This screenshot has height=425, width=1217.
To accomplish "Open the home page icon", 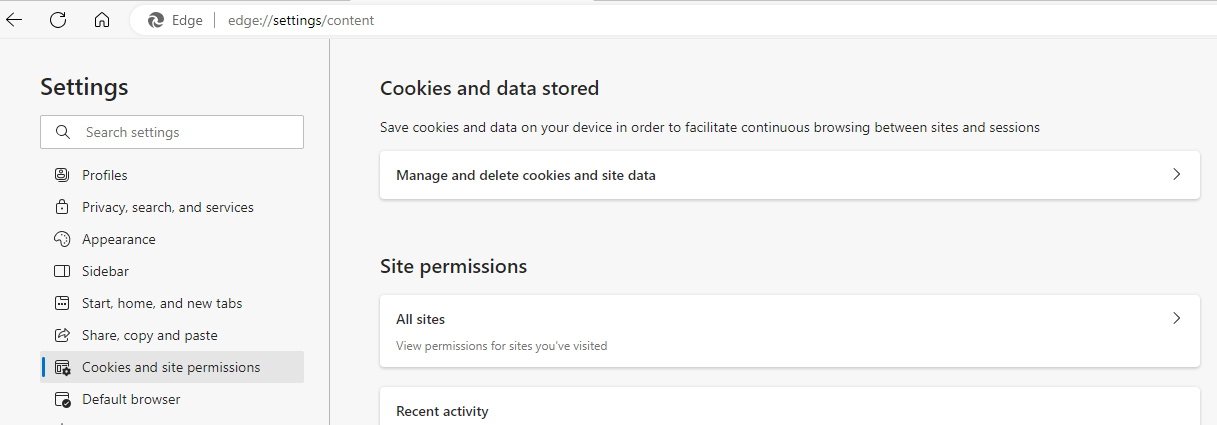I will coord(102,20).
